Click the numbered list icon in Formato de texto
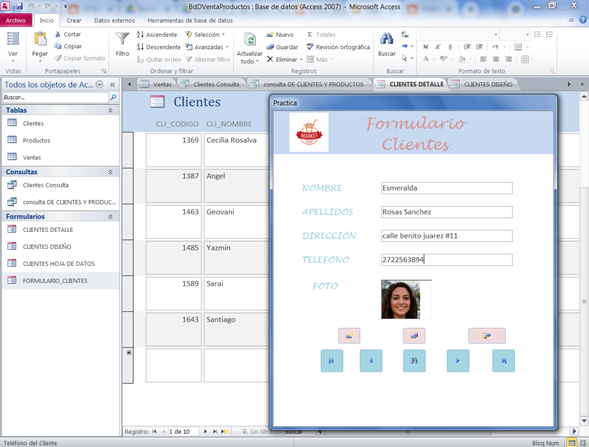This screenshot has height=447, width=589. pos(550,35)
